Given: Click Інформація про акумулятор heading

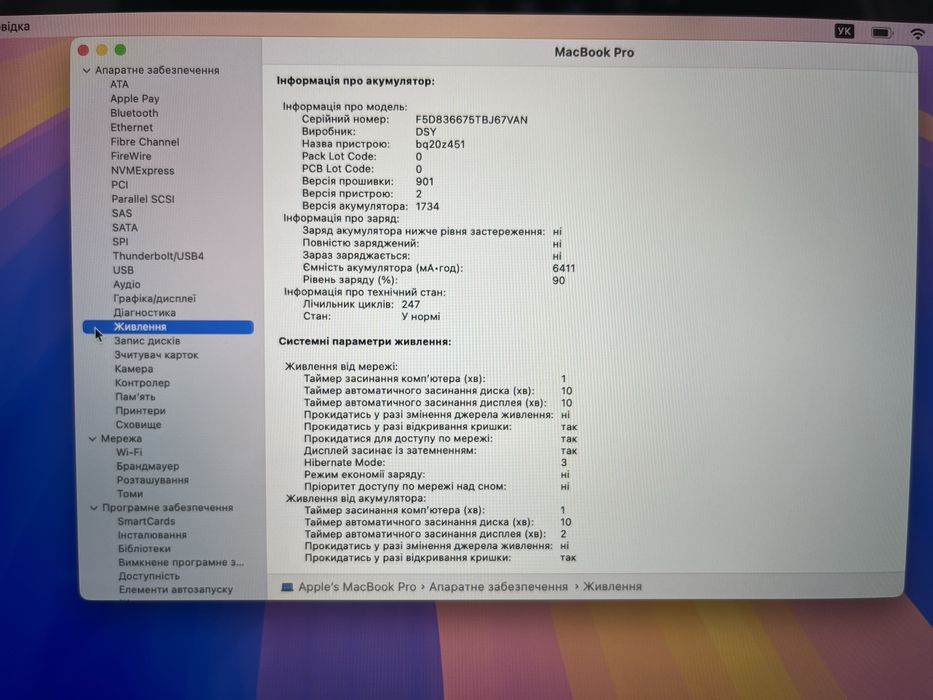Looking at the screenshot, I should click(x=355, y=81).
